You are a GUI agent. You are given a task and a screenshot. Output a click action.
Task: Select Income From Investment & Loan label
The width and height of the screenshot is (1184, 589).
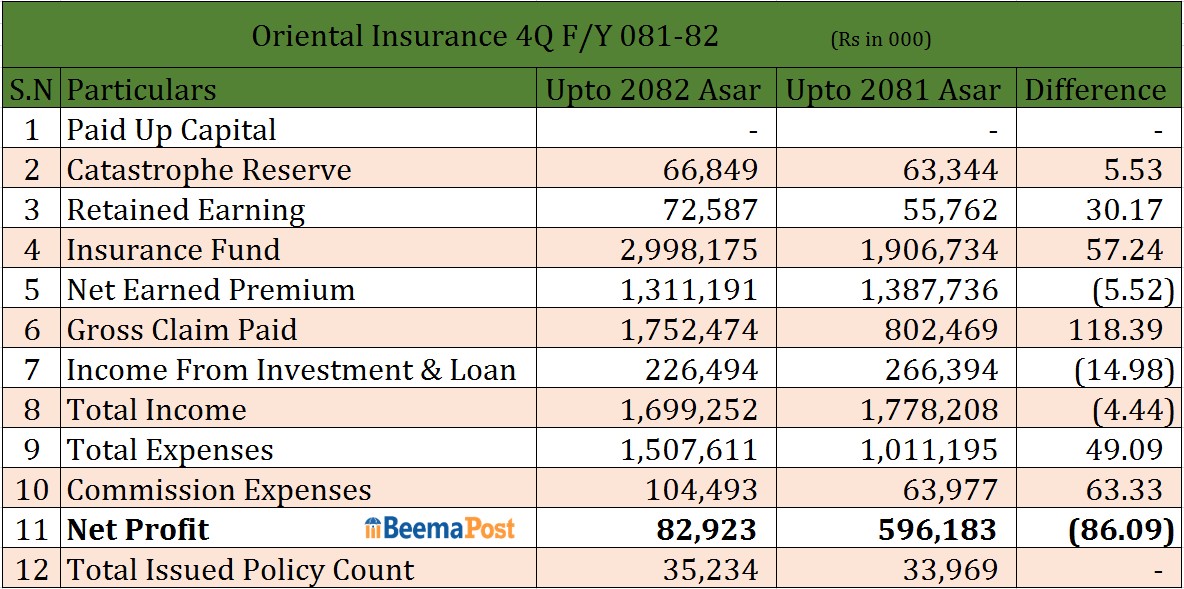click(x=291, y=370)
